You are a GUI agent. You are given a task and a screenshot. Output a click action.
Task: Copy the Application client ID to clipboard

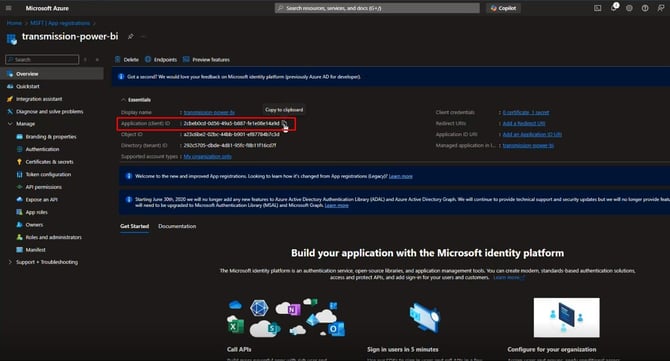click(x=285, y=123)
